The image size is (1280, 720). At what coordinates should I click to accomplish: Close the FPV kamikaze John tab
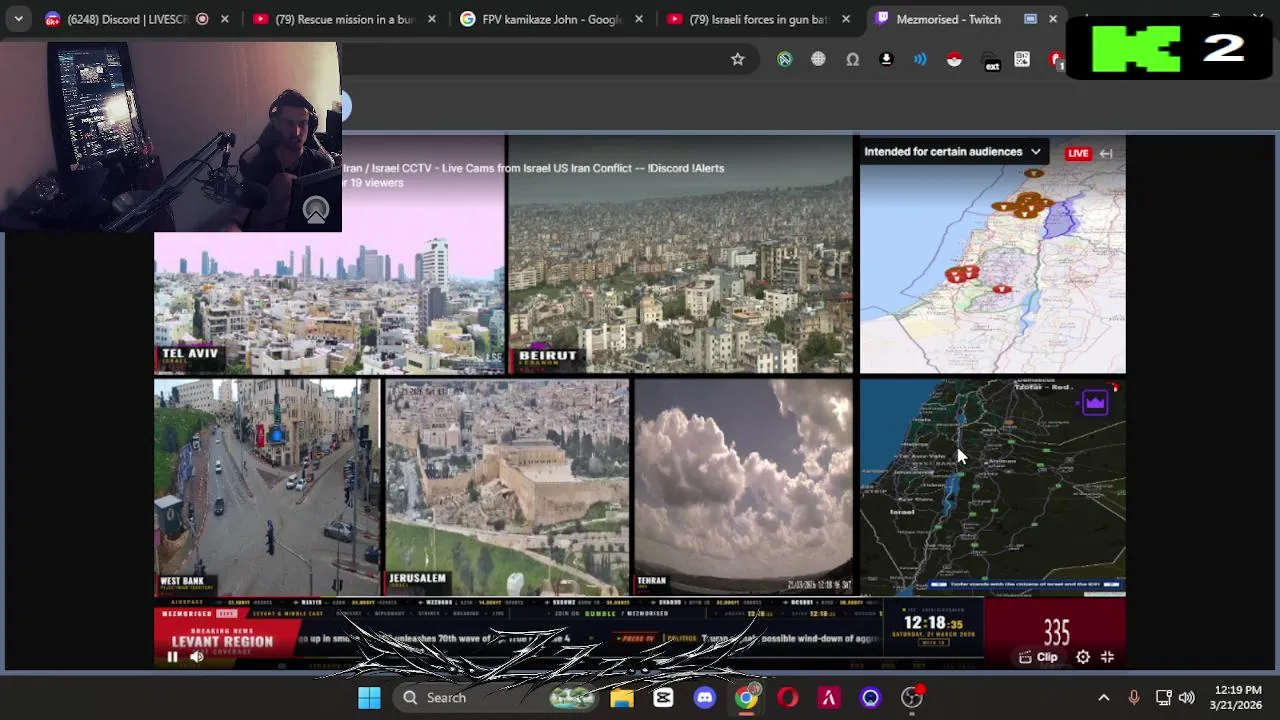(x=639, y=19)
